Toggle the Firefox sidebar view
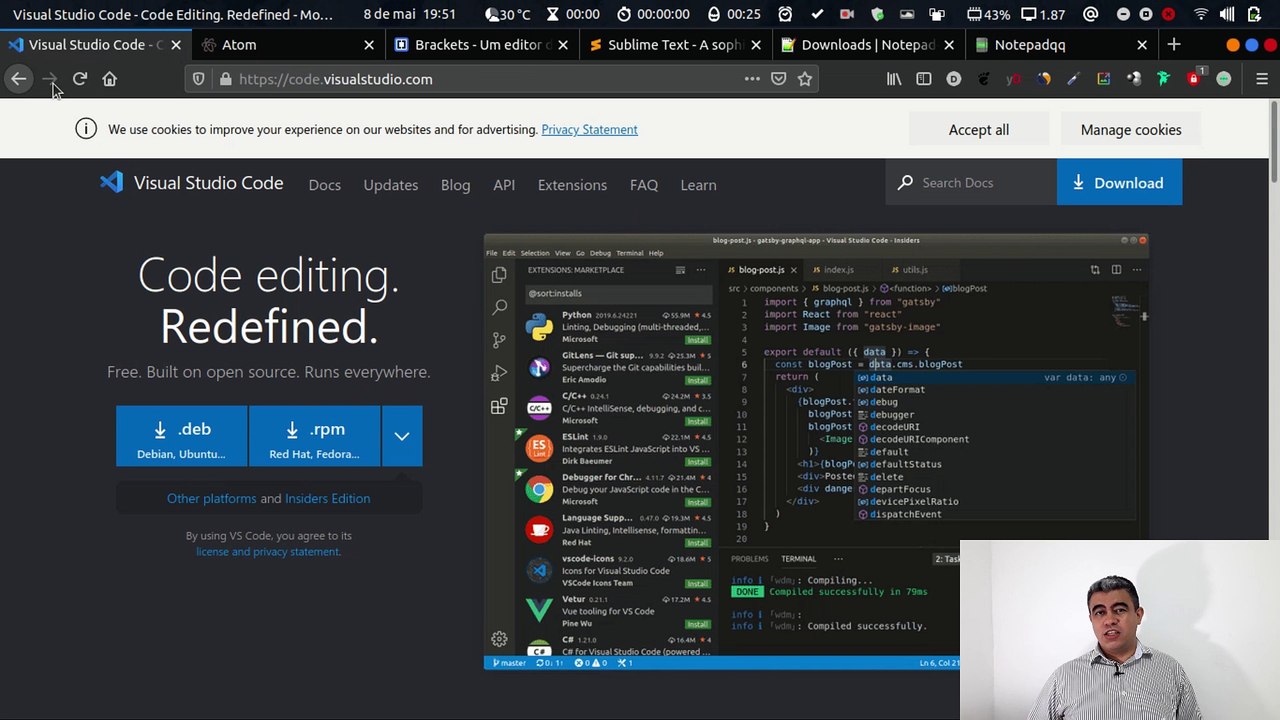Viewport: 1280px width, 720px height. pos(924,79)
